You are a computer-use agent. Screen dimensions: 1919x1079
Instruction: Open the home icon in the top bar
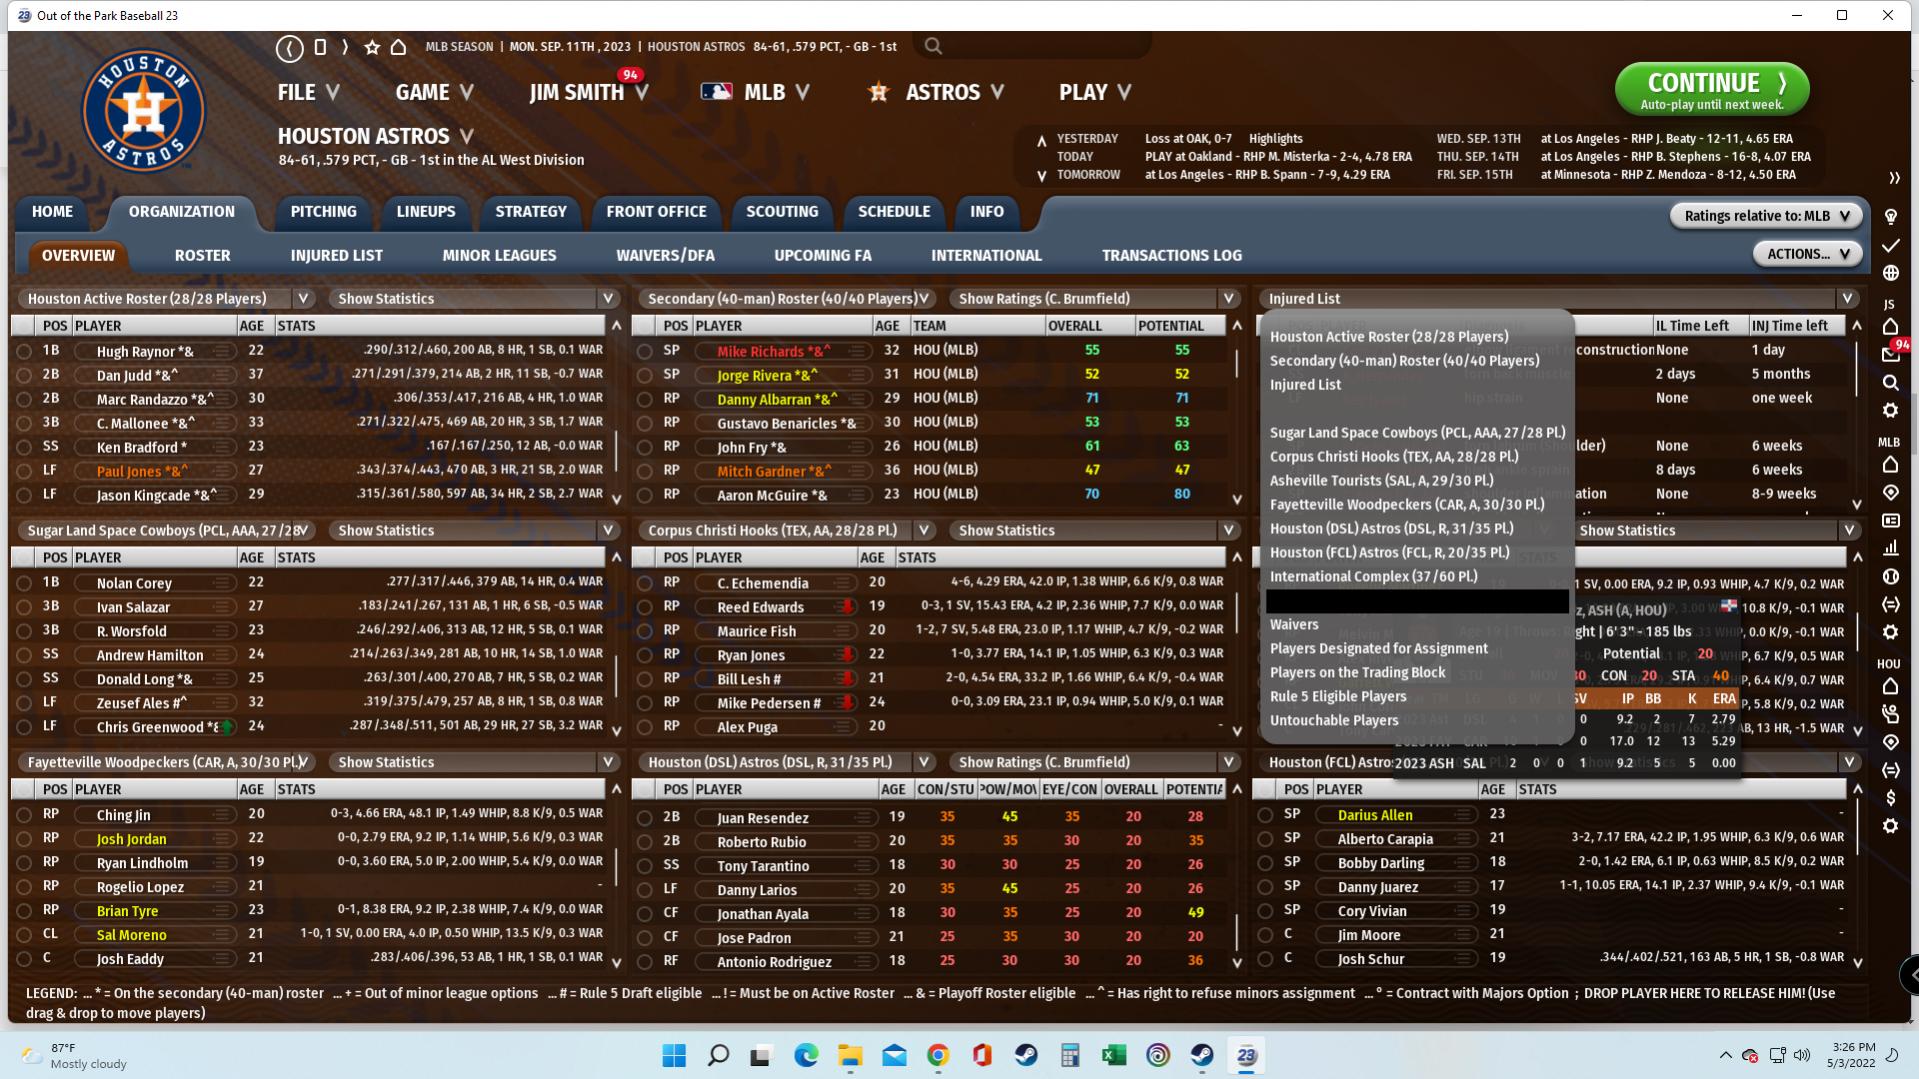coord(398,47)
